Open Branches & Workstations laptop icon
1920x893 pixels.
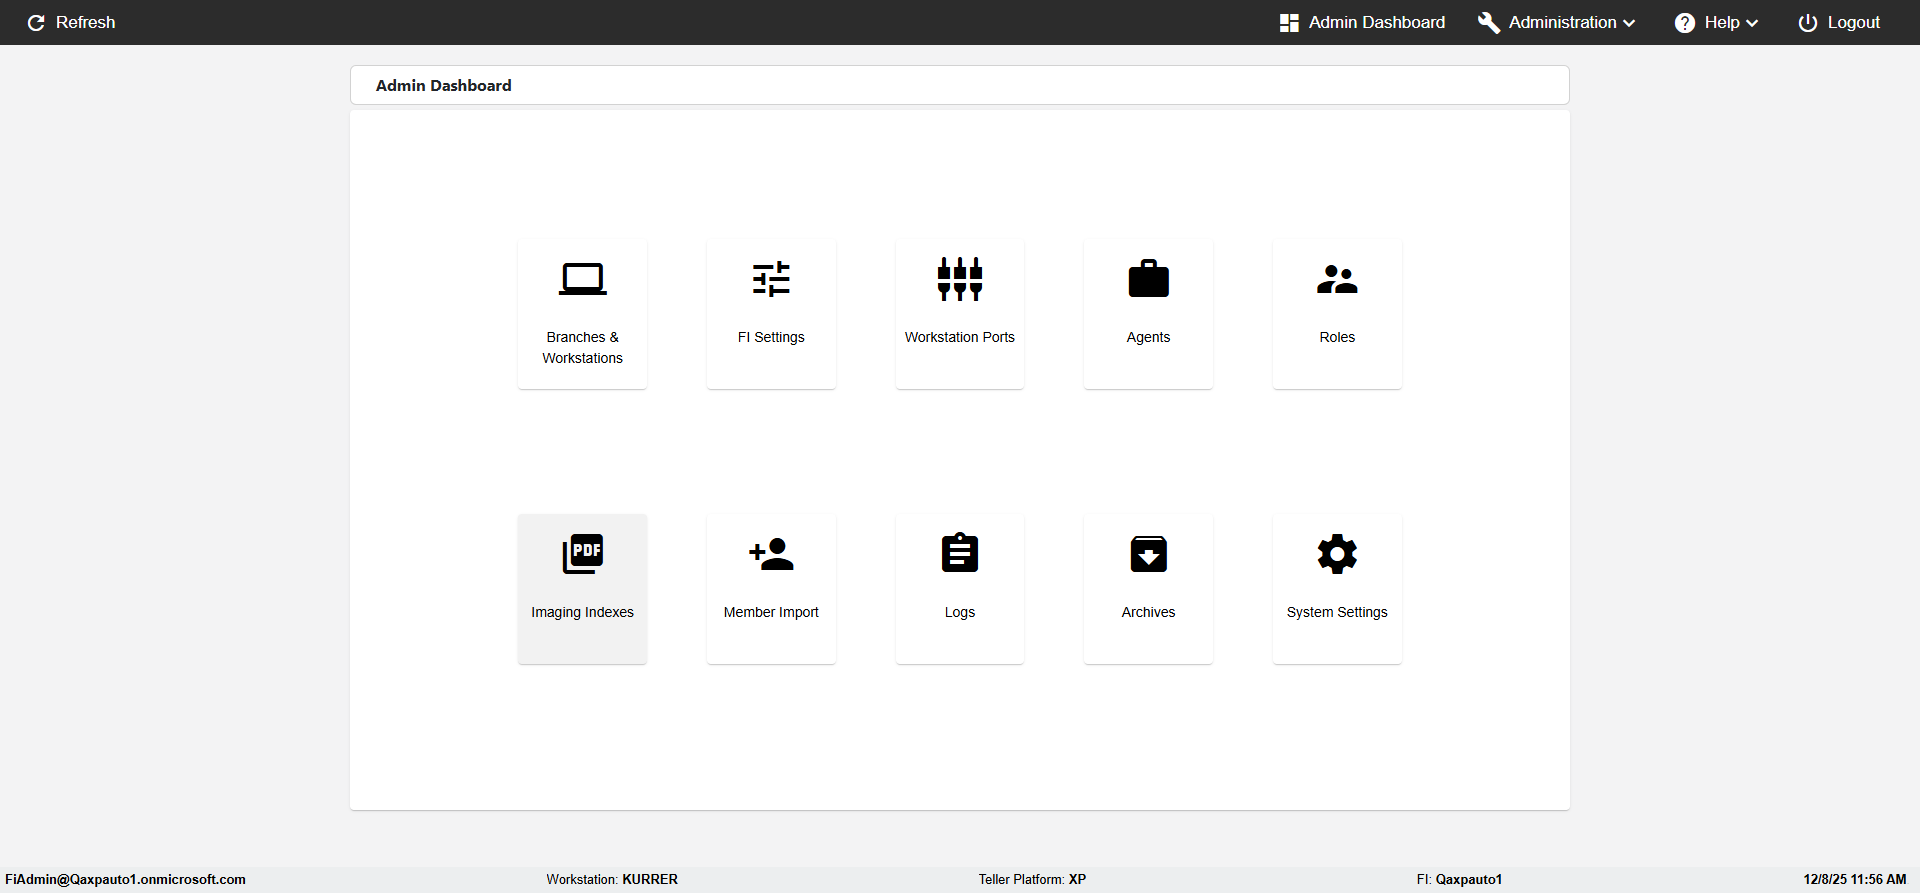tap(582, 279)
